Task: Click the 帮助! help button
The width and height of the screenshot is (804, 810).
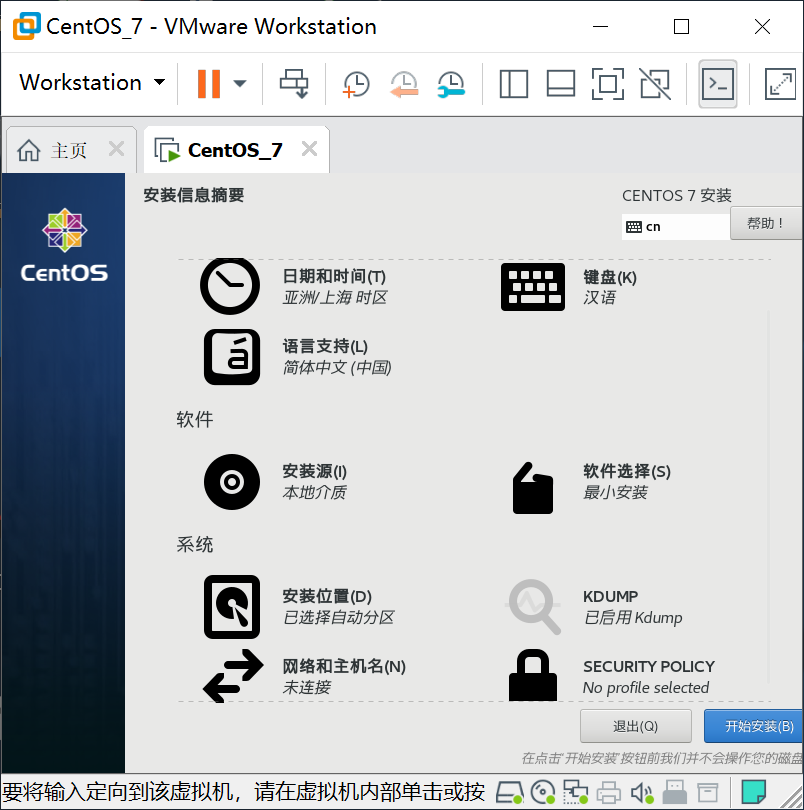Action: (x=766, y=223)
